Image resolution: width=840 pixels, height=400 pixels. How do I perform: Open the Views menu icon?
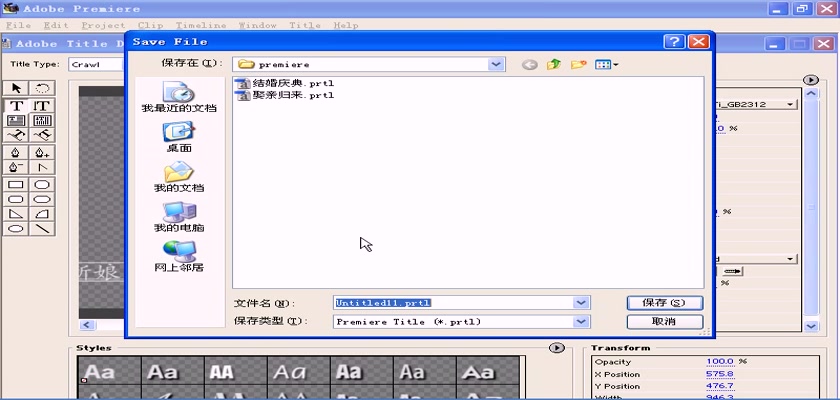606,65
